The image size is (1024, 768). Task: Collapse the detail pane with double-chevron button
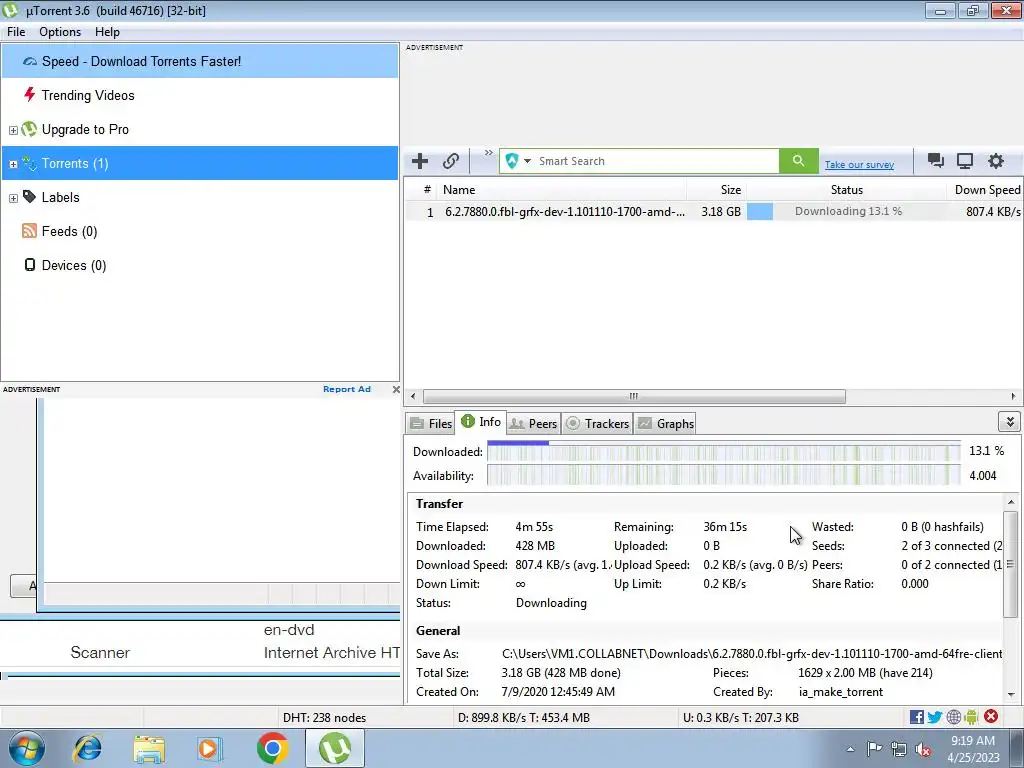[x=1010, y=422]
